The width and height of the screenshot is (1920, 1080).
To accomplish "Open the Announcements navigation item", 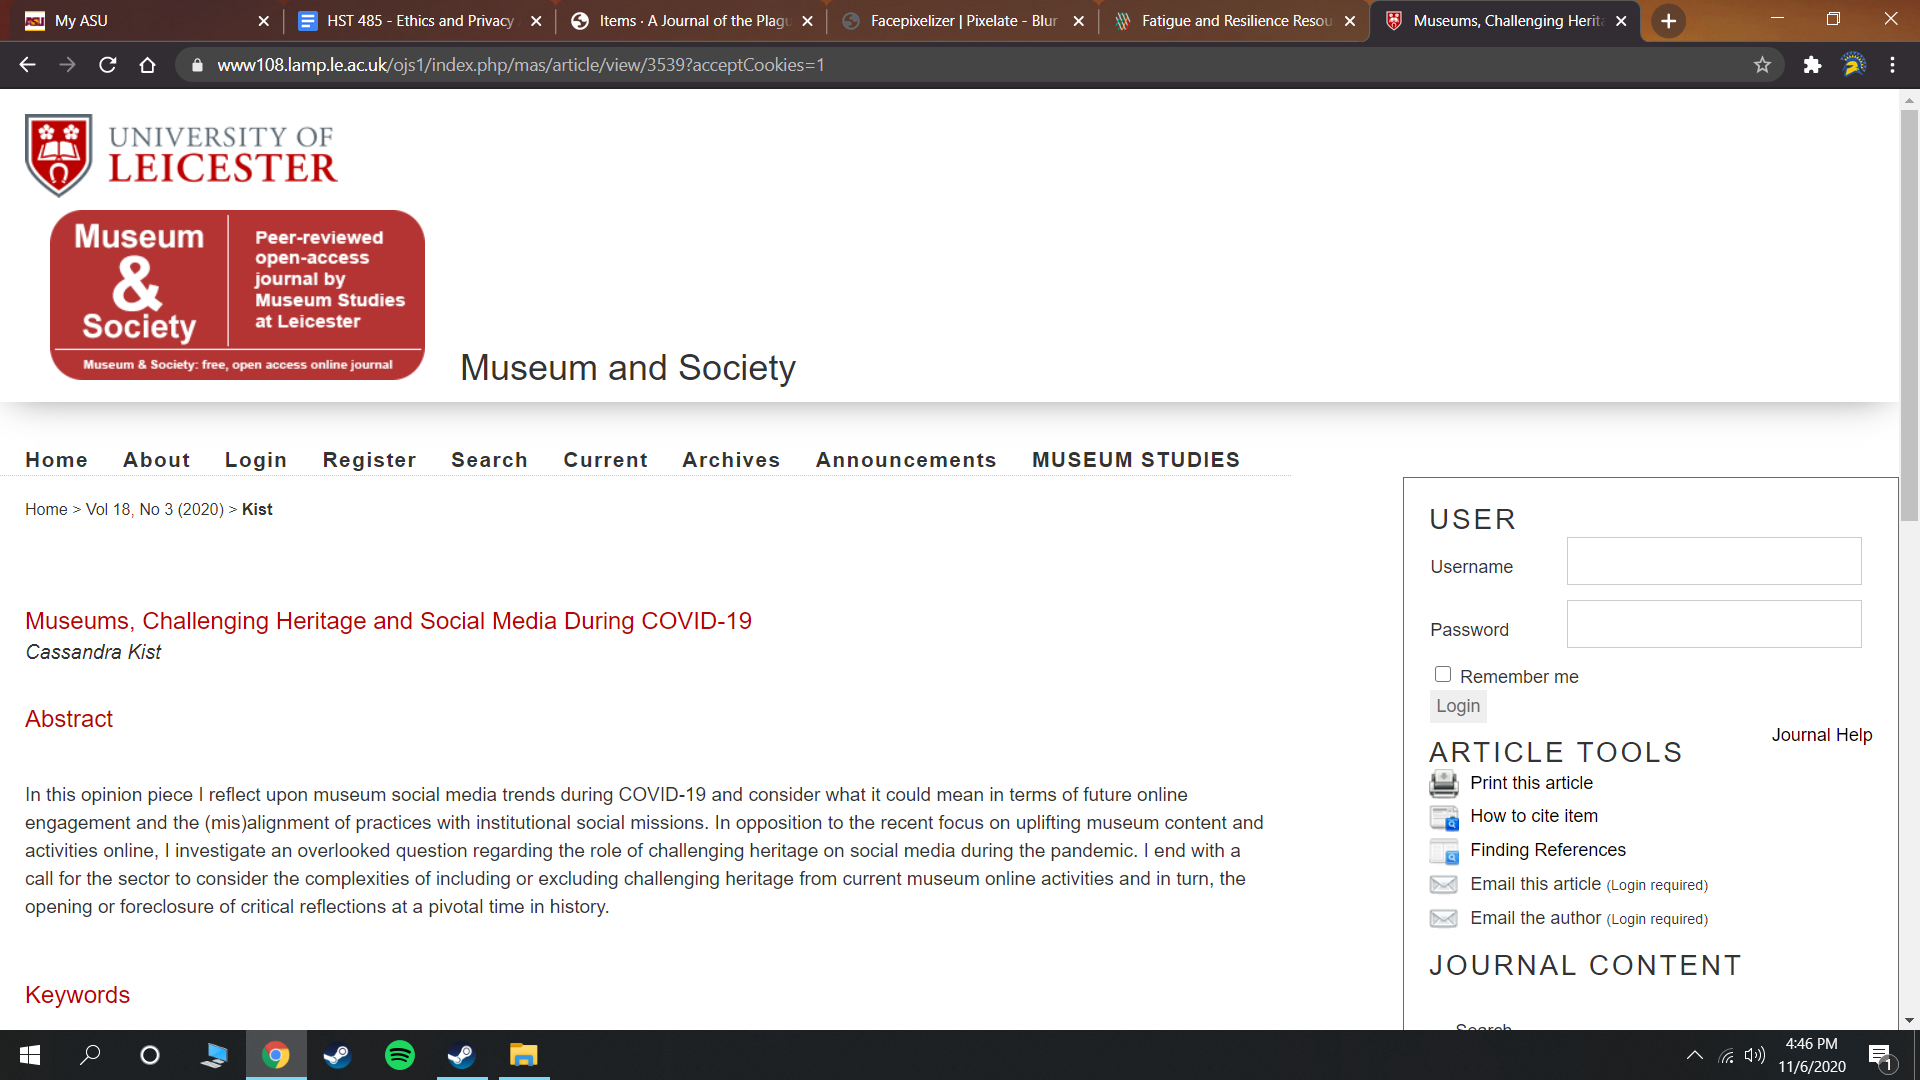I will pyautogui.click(x=906, y=460).
